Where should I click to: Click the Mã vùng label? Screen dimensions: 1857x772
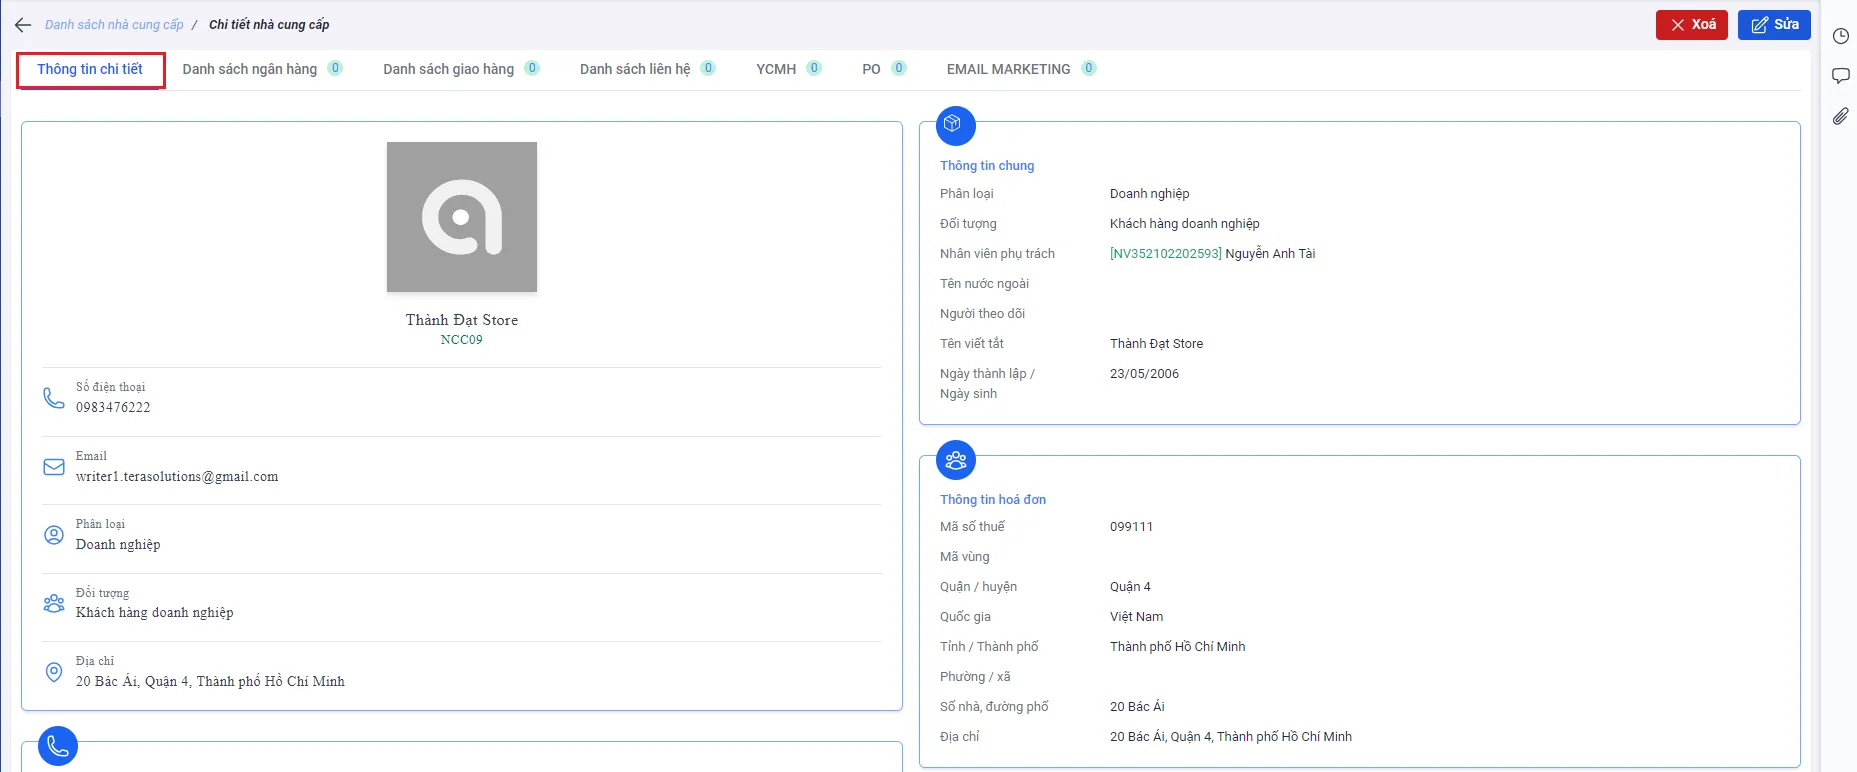(x=965, y=557)
